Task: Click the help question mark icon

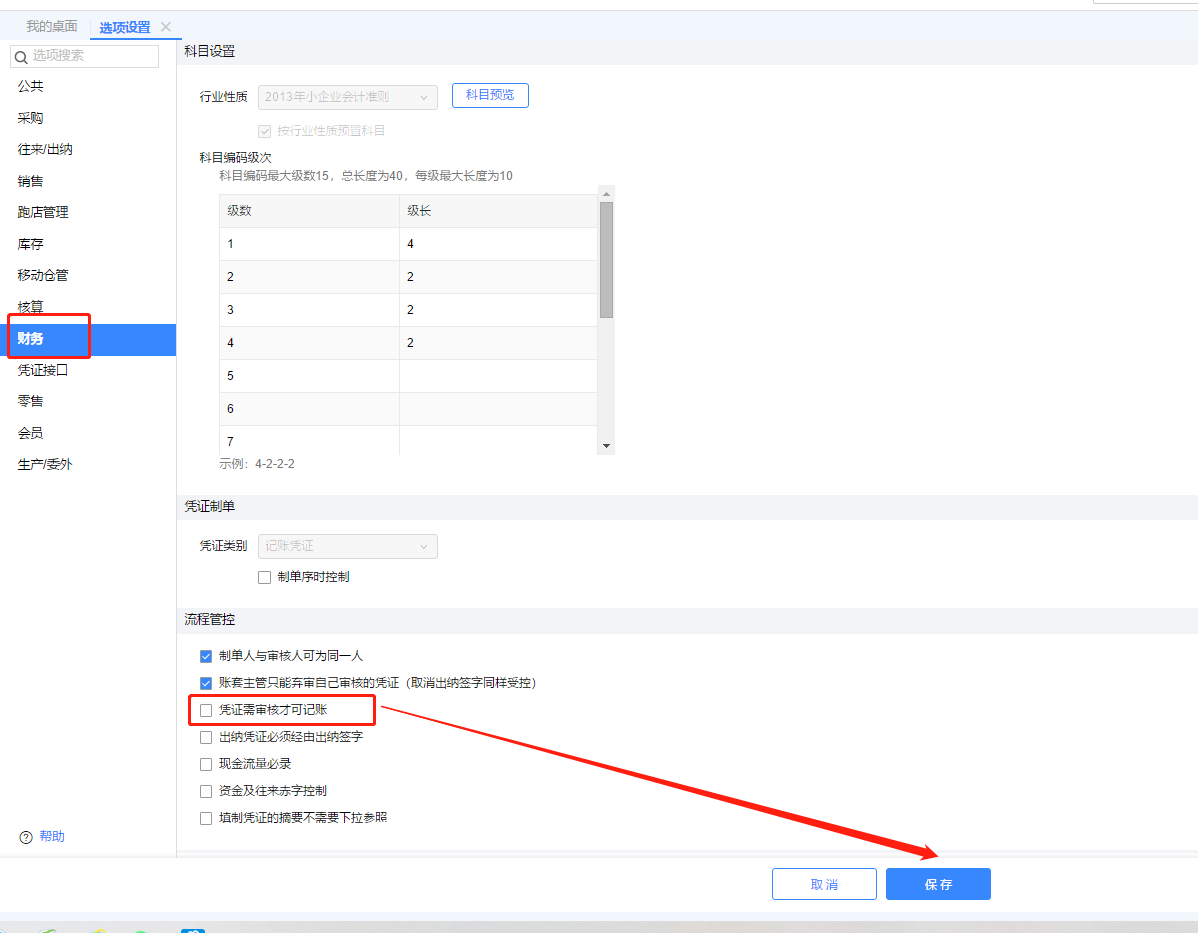Action: (26, 837)
